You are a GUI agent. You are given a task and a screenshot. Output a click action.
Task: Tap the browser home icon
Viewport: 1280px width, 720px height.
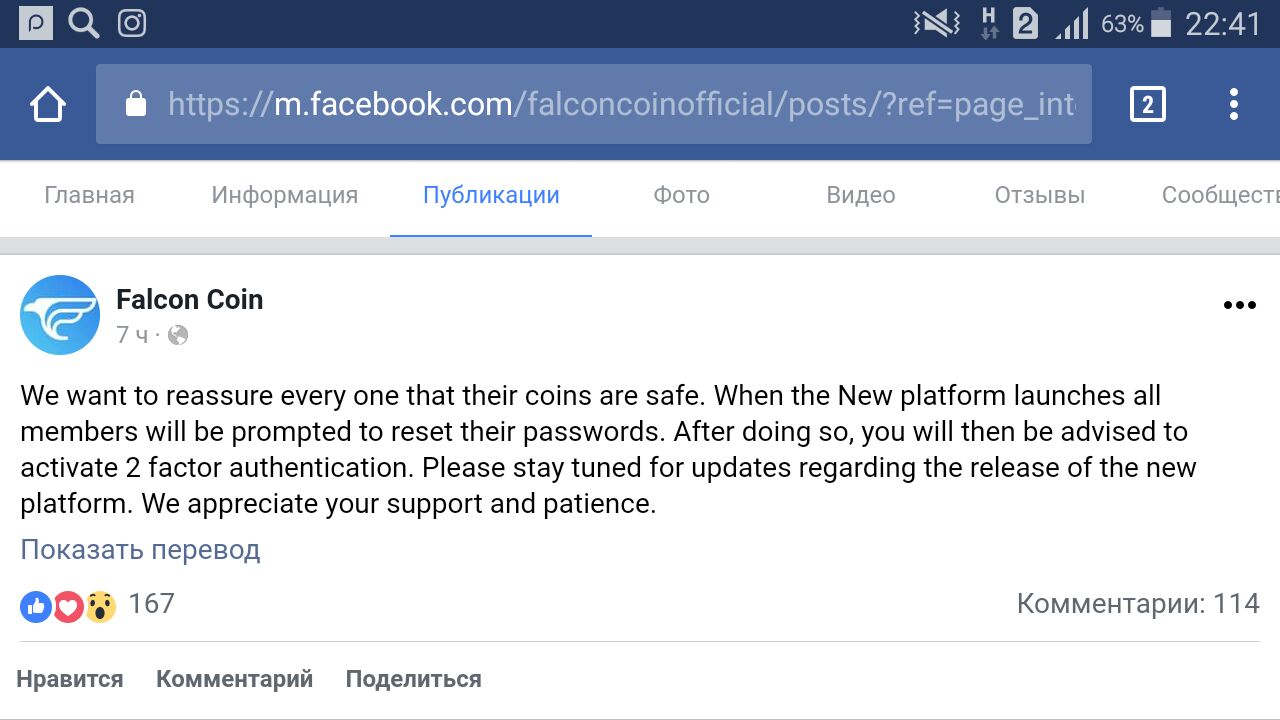point(48,104)
